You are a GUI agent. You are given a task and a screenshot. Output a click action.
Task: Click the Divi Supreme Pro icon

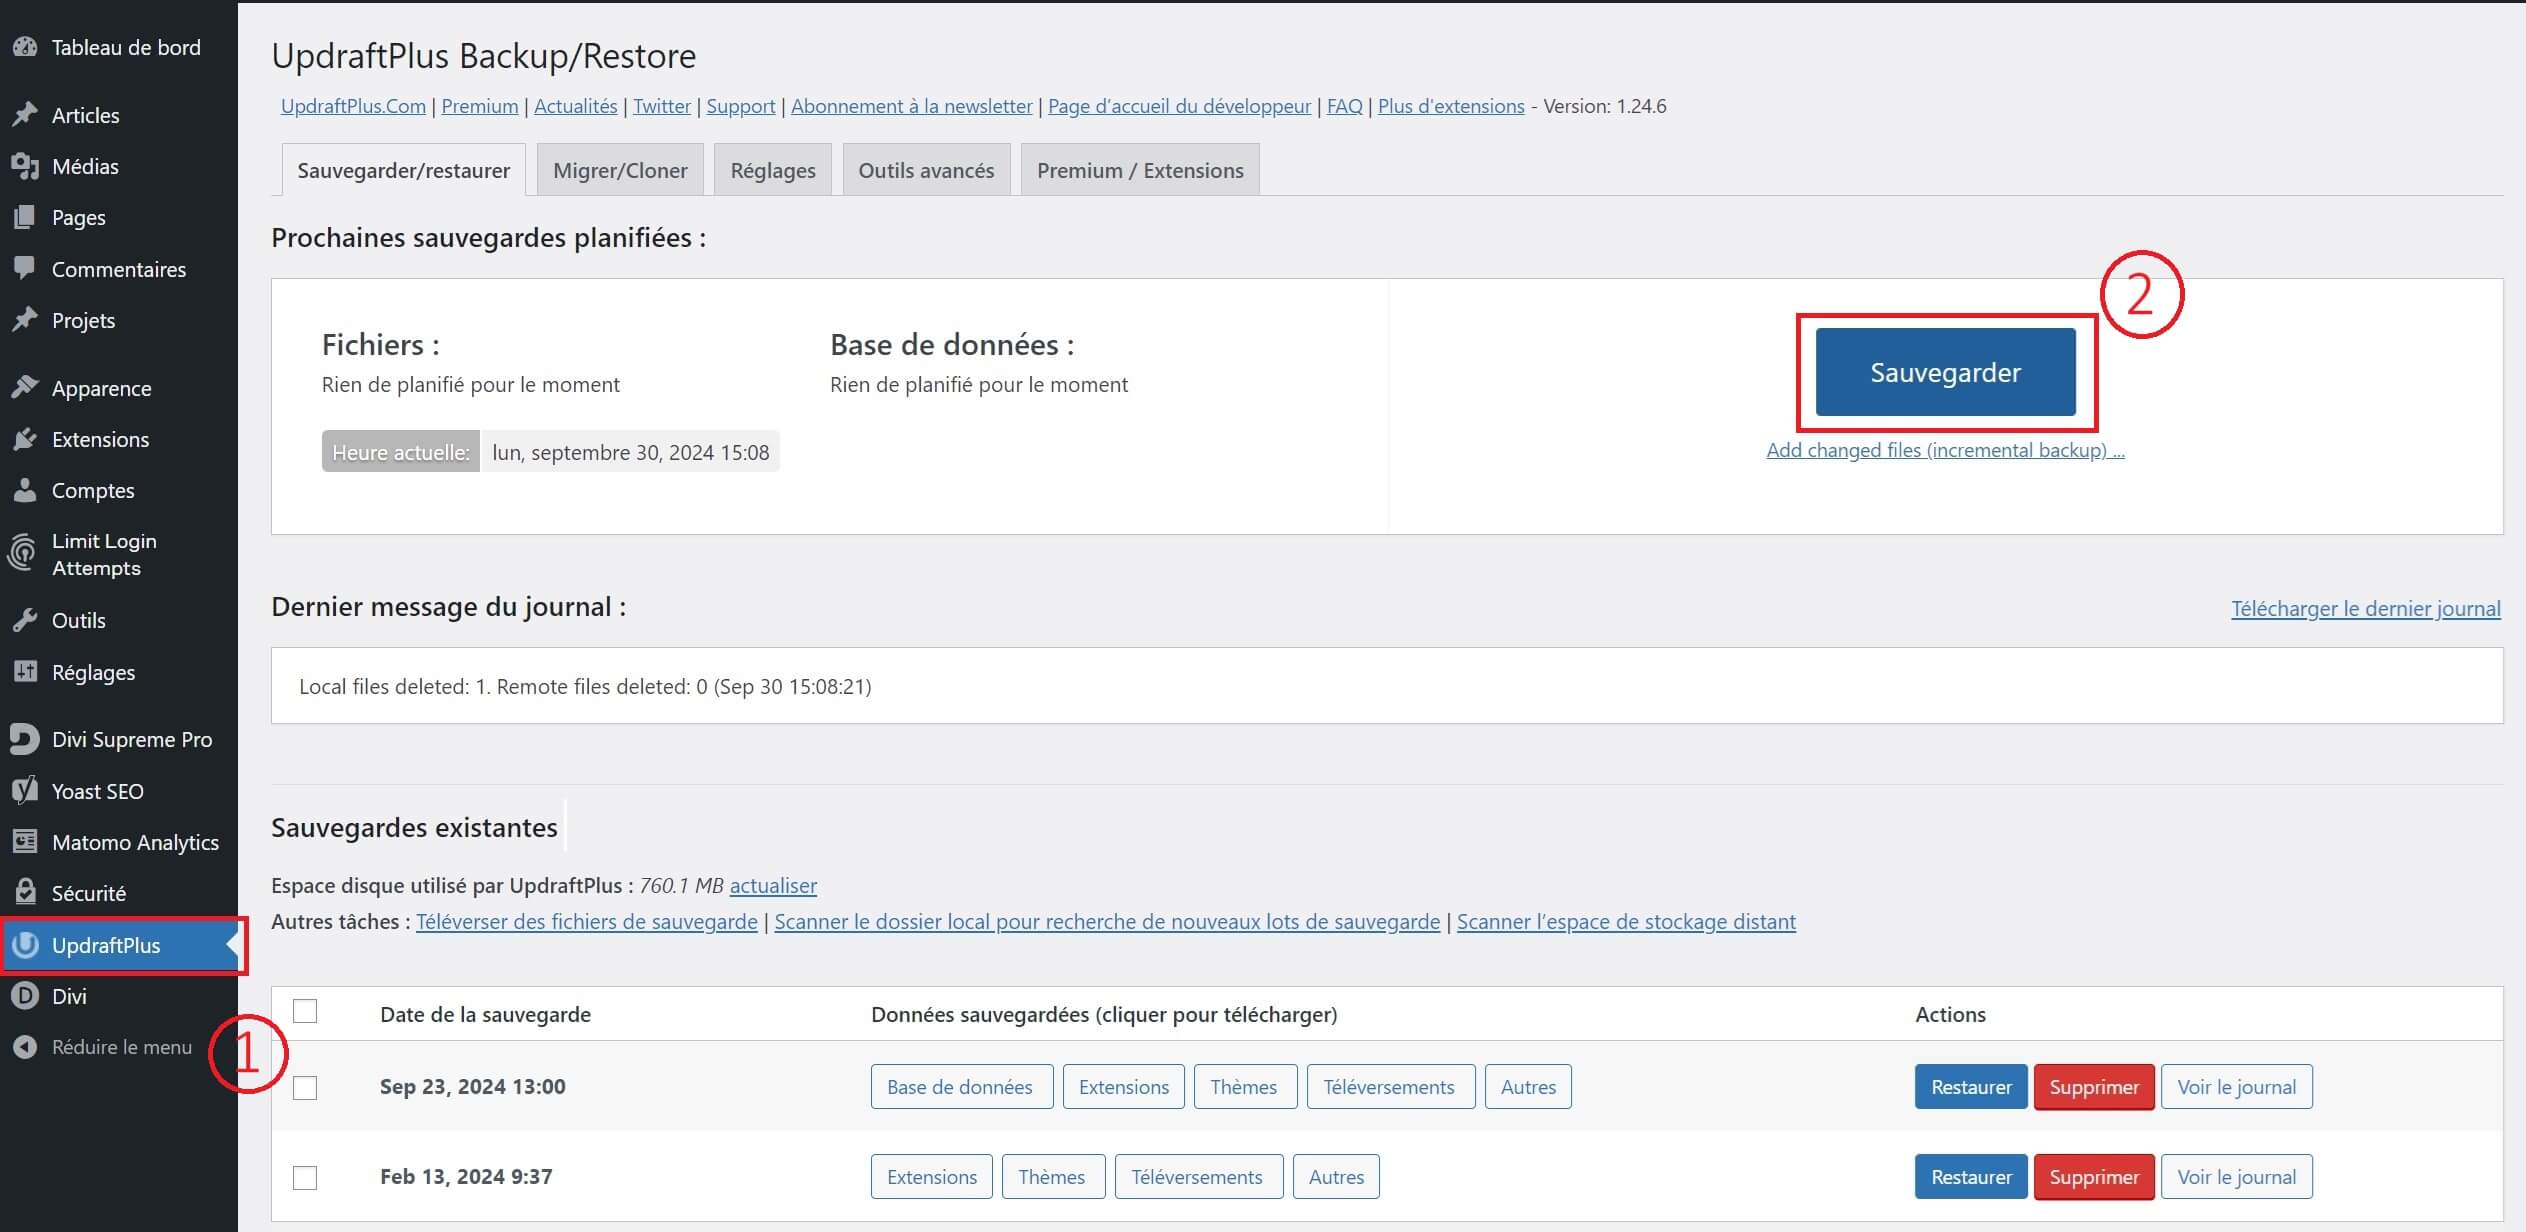(x=25, y=739)
